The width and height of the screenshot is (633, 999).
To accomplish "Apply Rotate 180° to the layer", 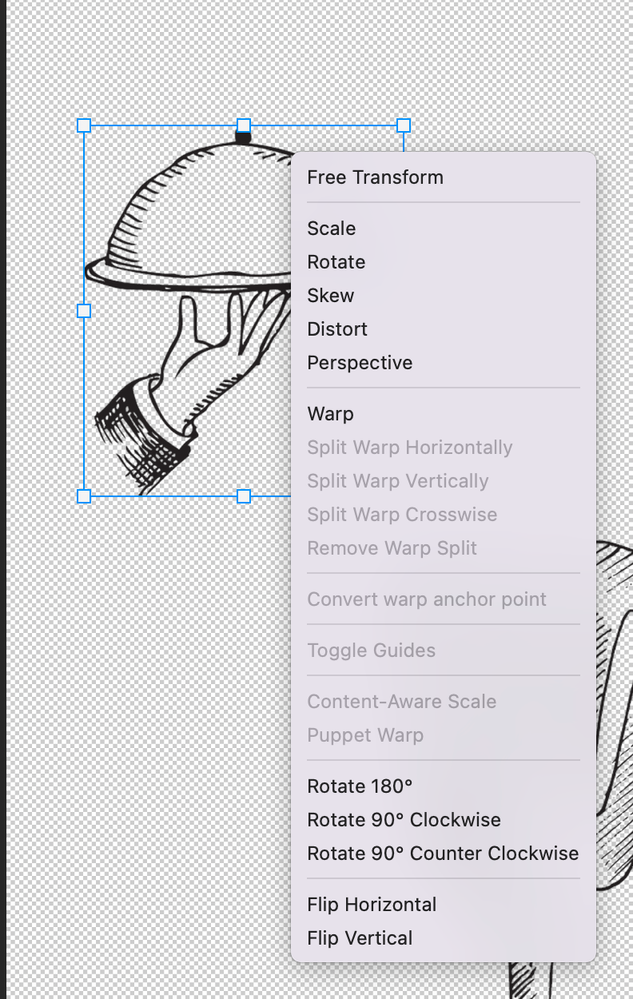I will (x=360, y=786).
